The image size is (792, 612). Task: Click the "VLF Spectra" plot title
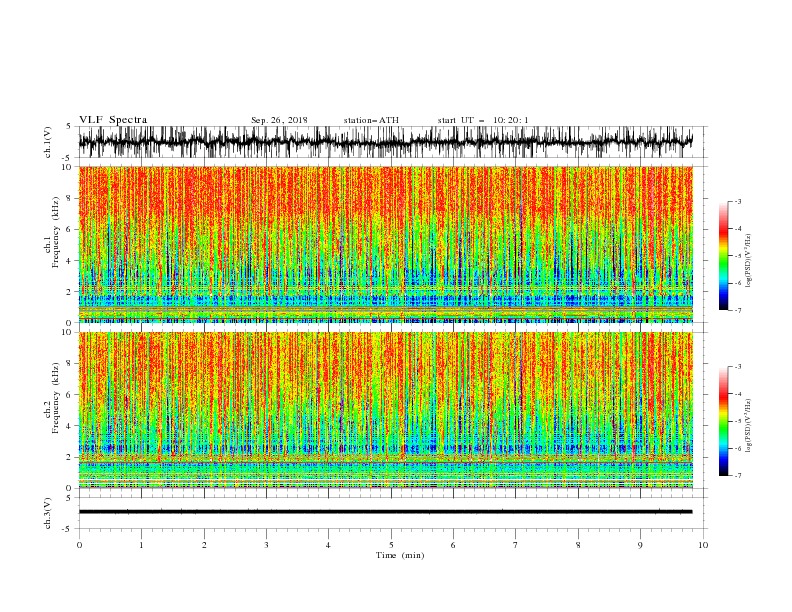tap(113, 120)
